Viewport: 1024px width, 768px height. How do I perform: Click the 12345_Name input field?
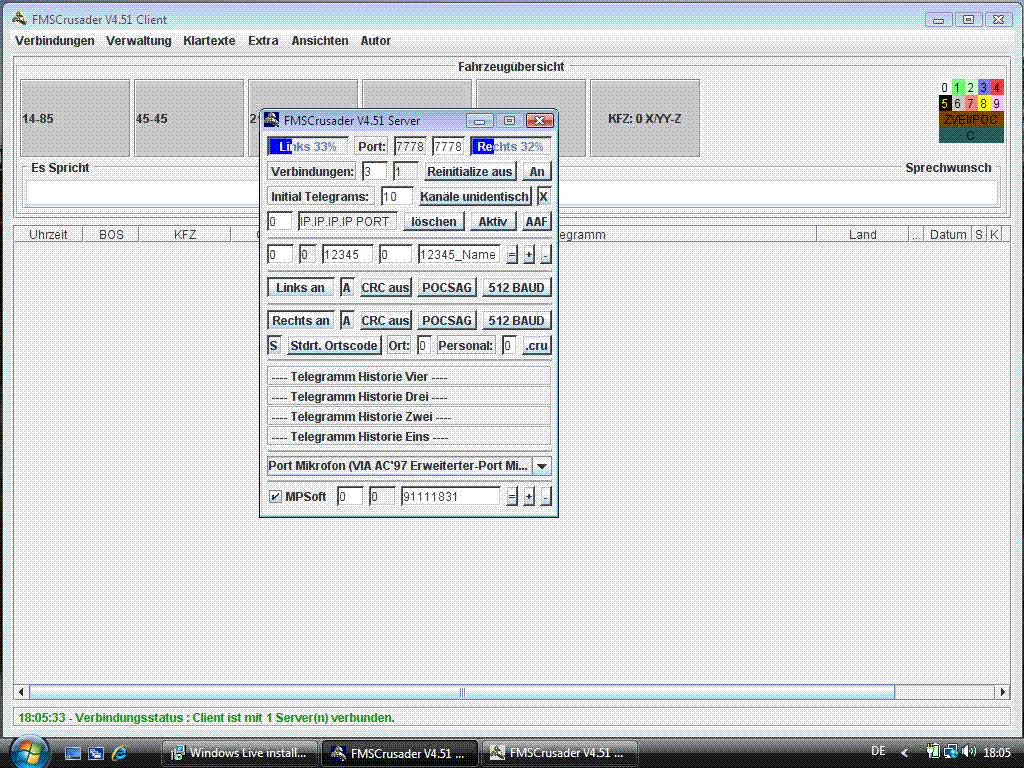(459, 255)
